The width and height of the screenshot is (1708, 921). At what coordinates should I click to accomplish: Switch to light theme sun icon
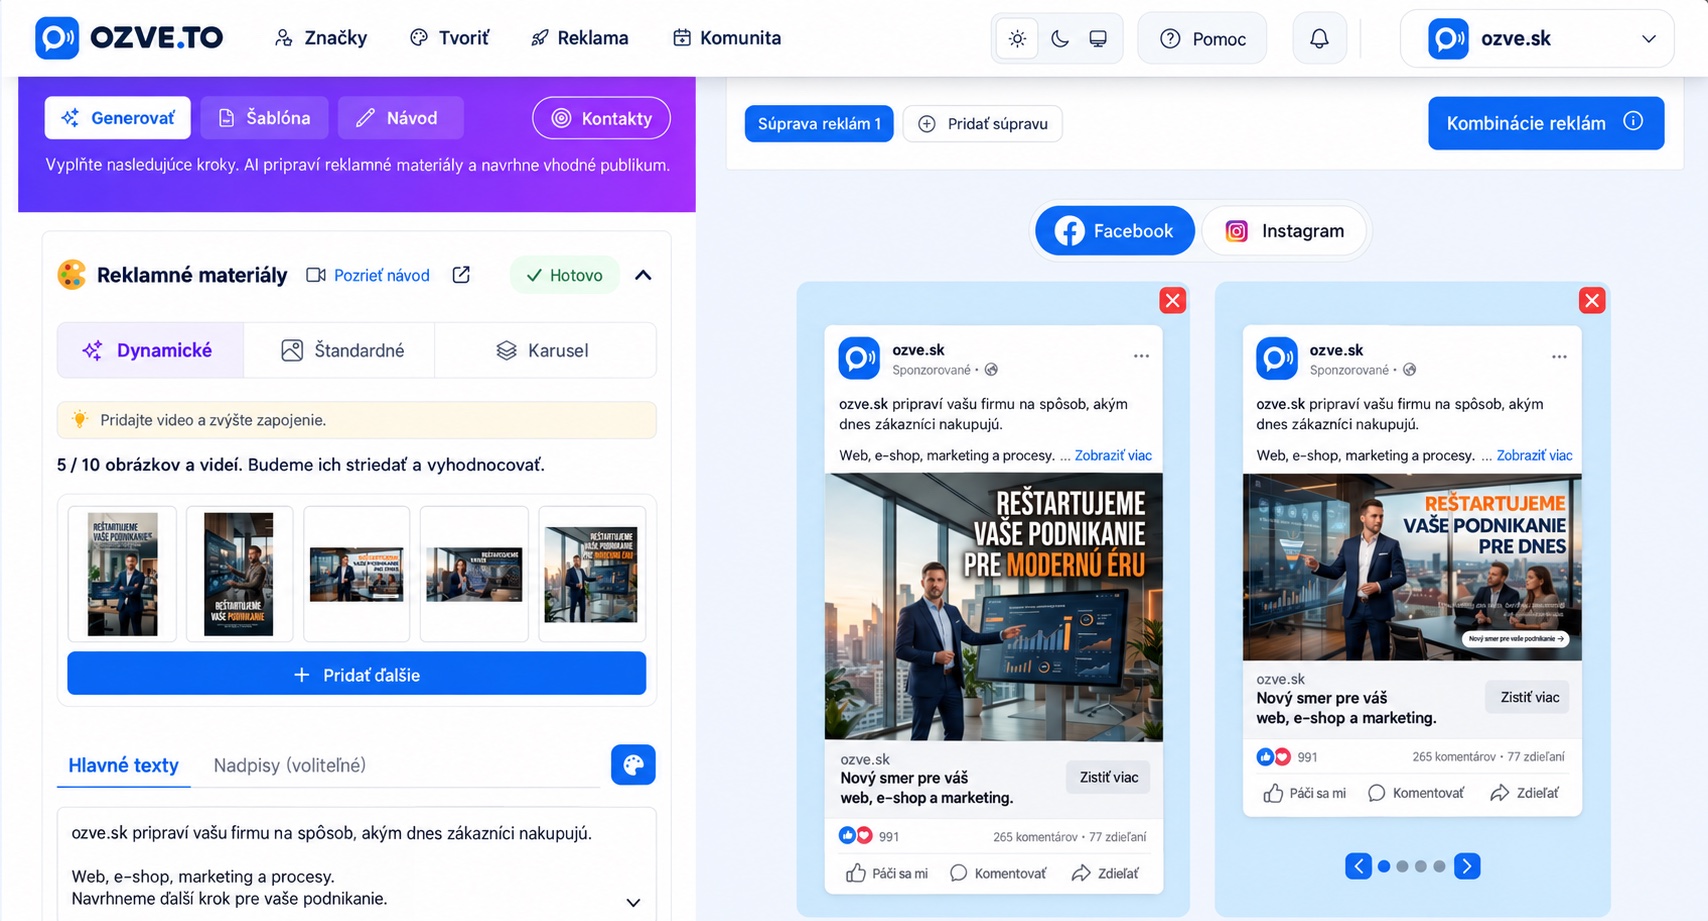[1017, 39]
